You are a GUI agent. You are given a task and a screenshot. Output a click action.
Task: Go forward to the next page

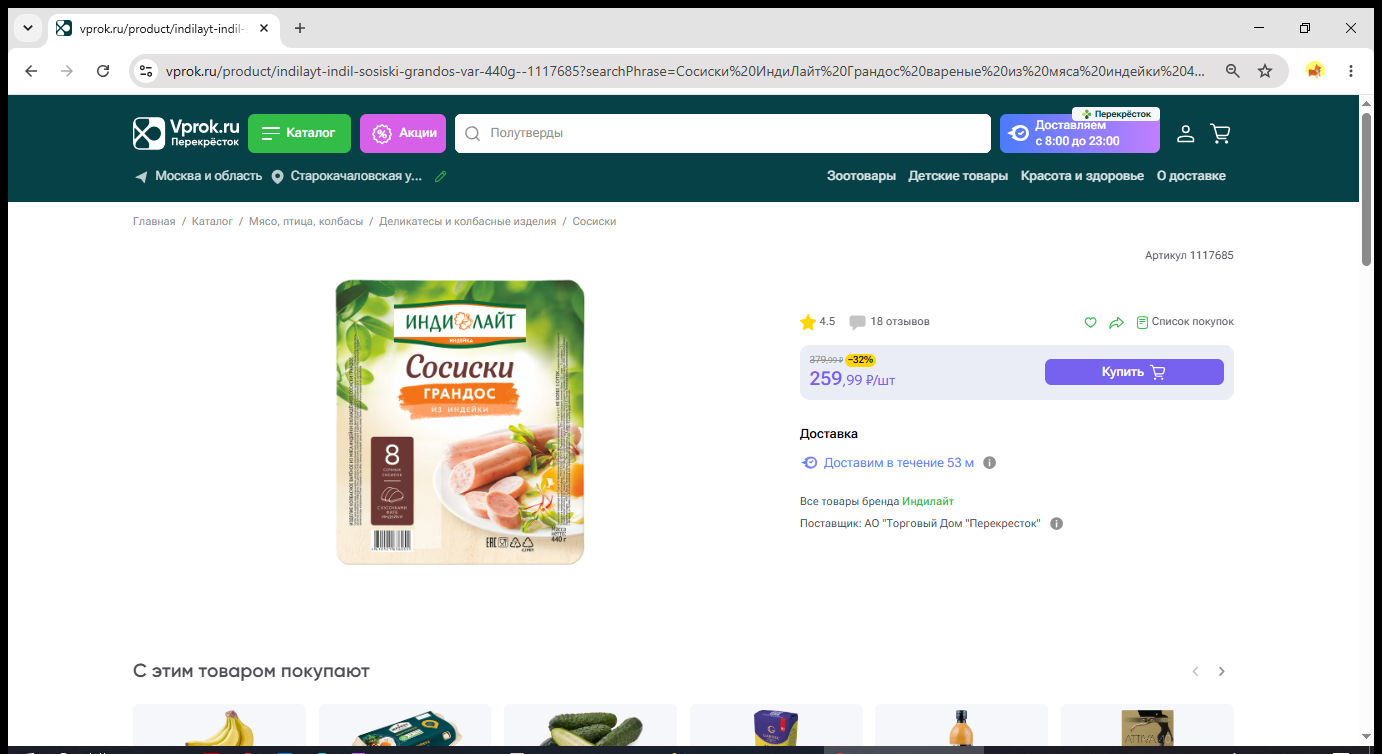[x=67, y=71]
